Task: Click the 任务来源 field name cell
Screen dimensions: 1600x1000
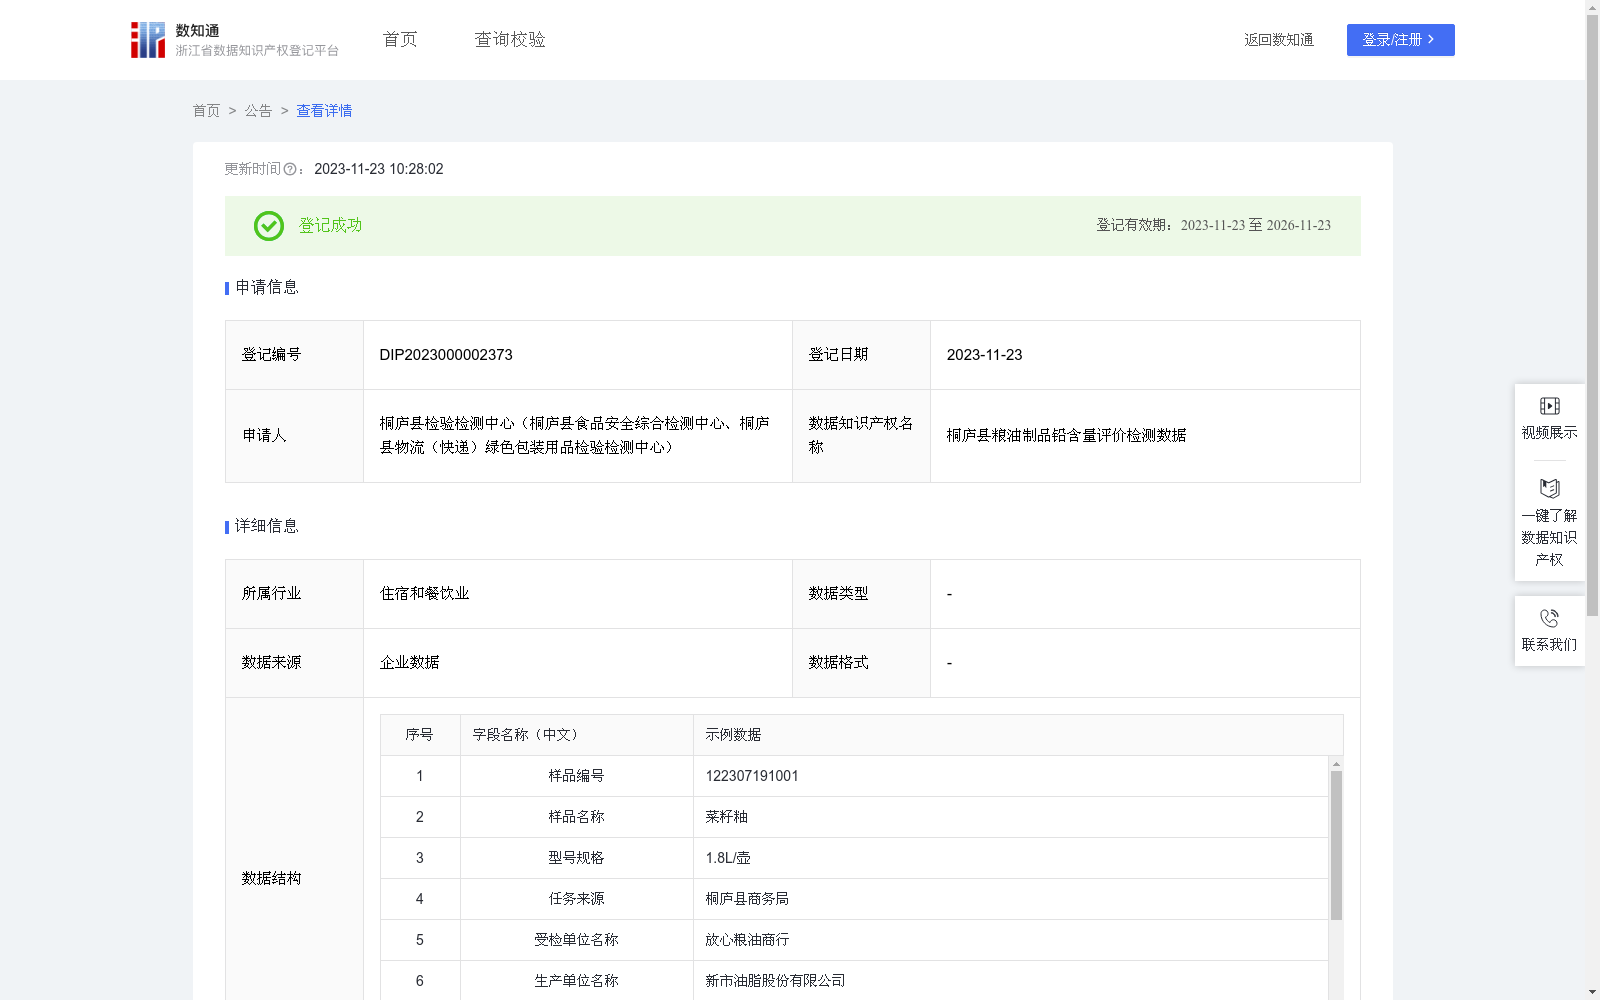Action: tap(576, 899)
